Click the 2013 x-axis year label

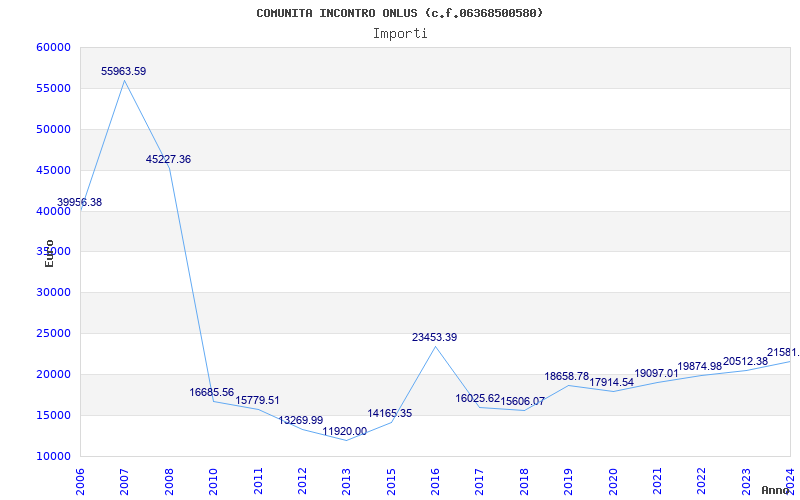click(346, 481)
